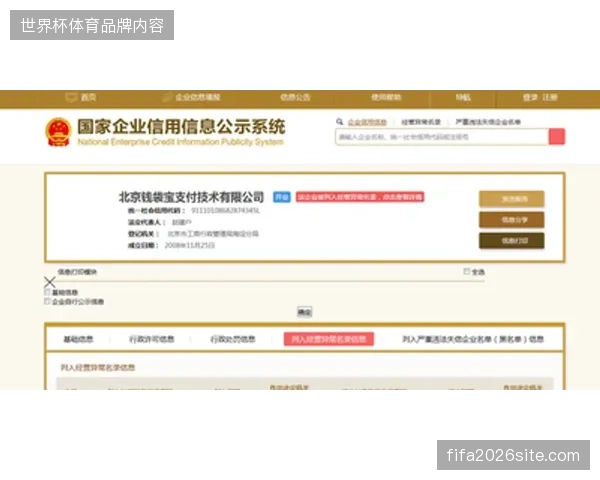
Task: Click the 列入经营异常名录信息 section heading
Action: point(98,367)
